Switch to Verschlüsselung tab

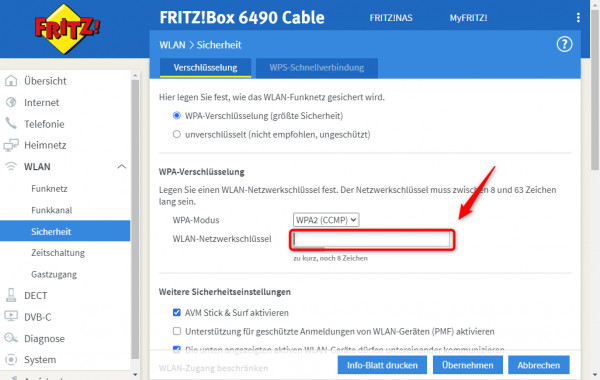click(x=205, y=68)
